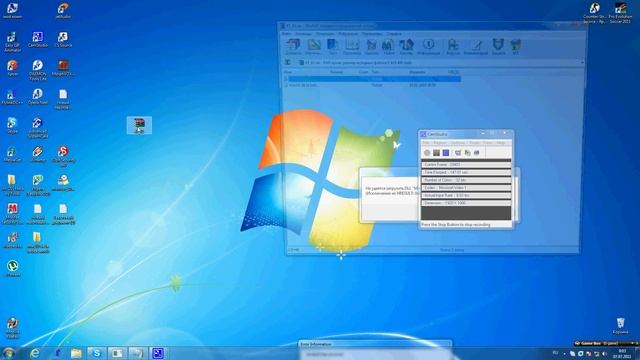Click the Add button in WinRAR toolbar
Screen dimensions: 640x360
(x=293, y=47)
